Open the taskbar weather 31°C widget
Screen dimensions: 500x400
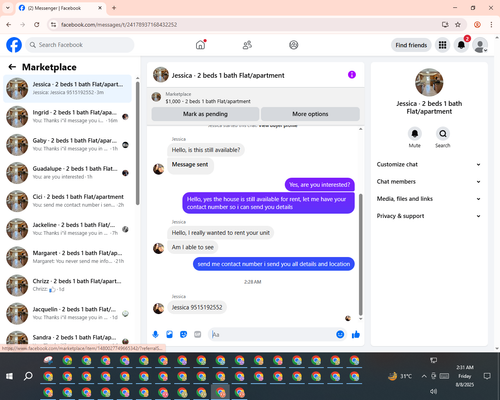point(400,376)
